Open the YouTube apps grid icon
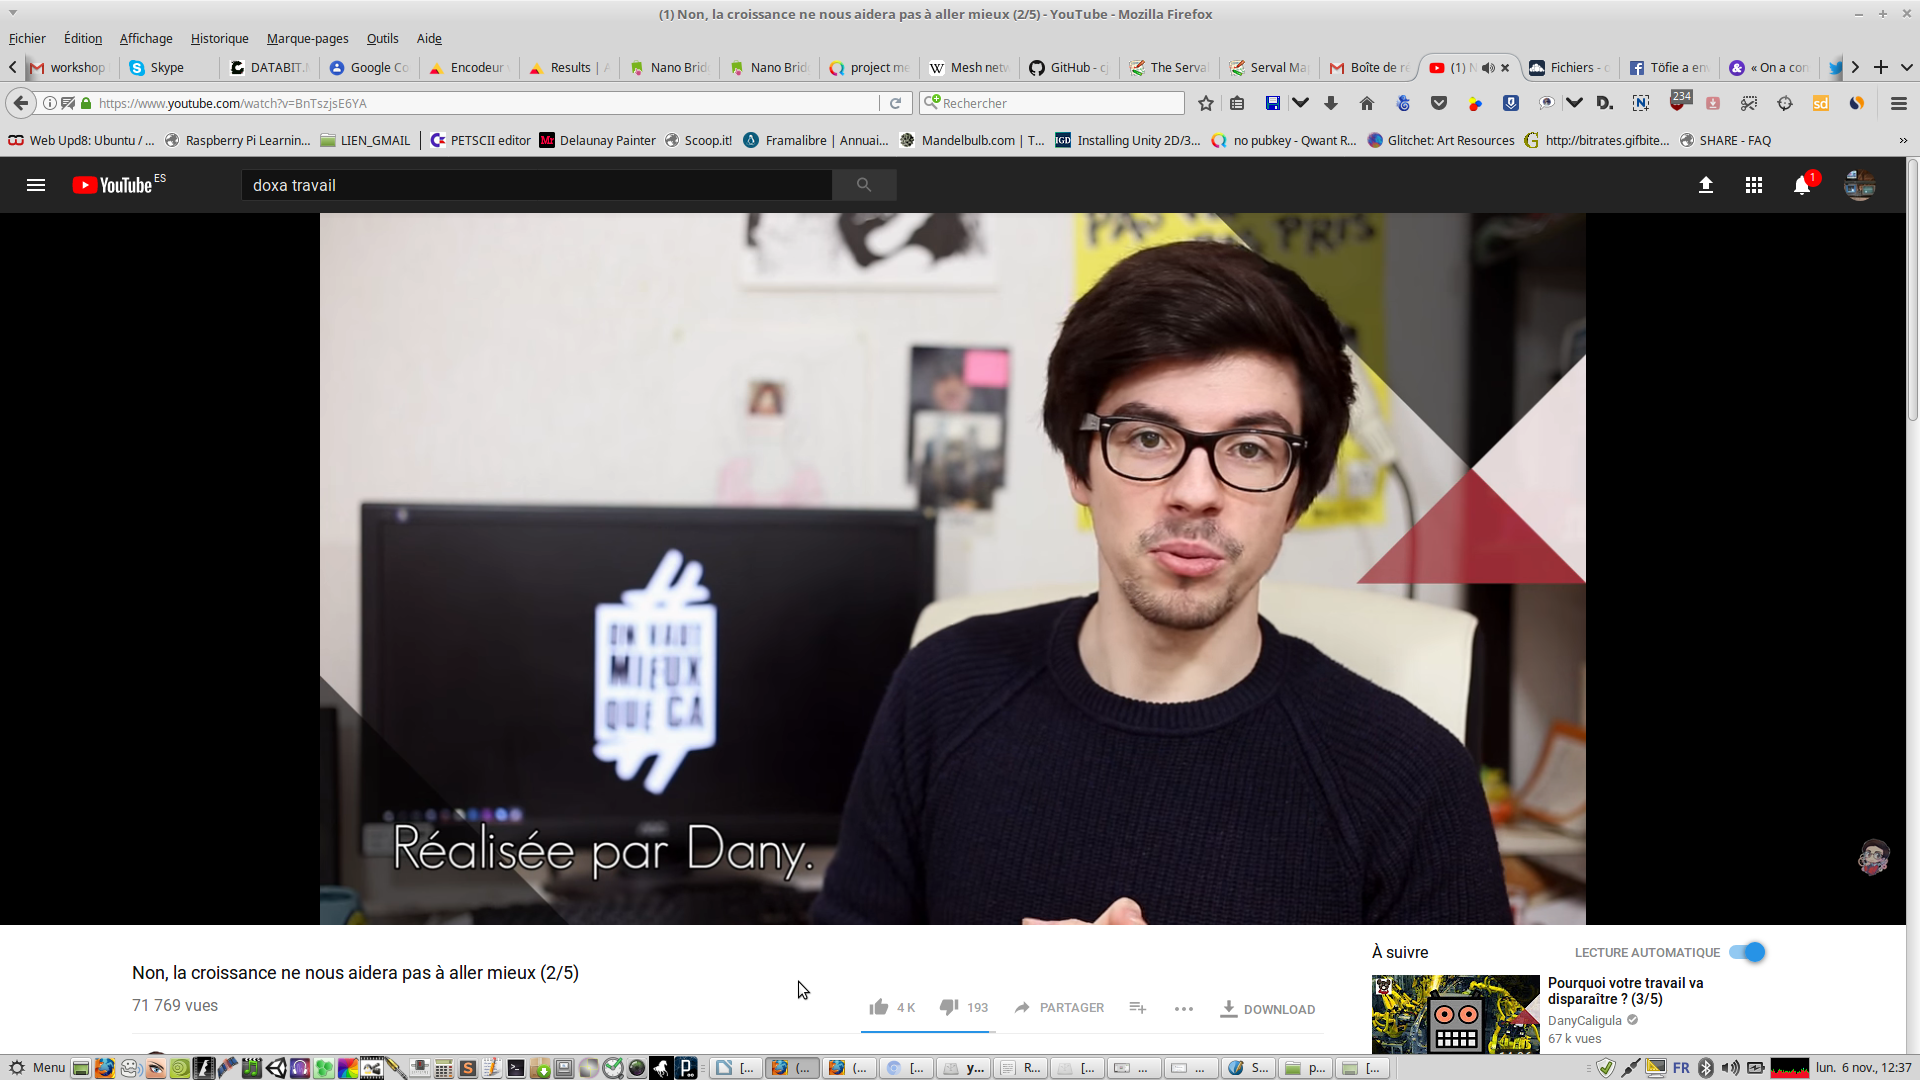Screen dimensions: 1920x1080 click(1754, 185)
